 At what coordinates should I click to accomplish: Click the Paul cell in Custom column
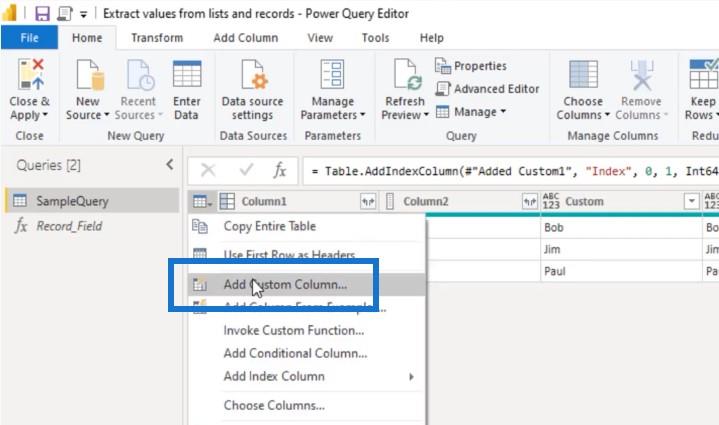tap(621, 271)
